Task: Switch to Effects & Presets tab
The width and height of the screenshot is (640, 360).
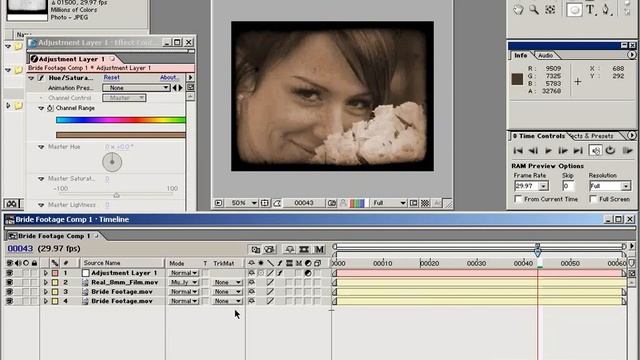Action: click(x=593, y=136)
